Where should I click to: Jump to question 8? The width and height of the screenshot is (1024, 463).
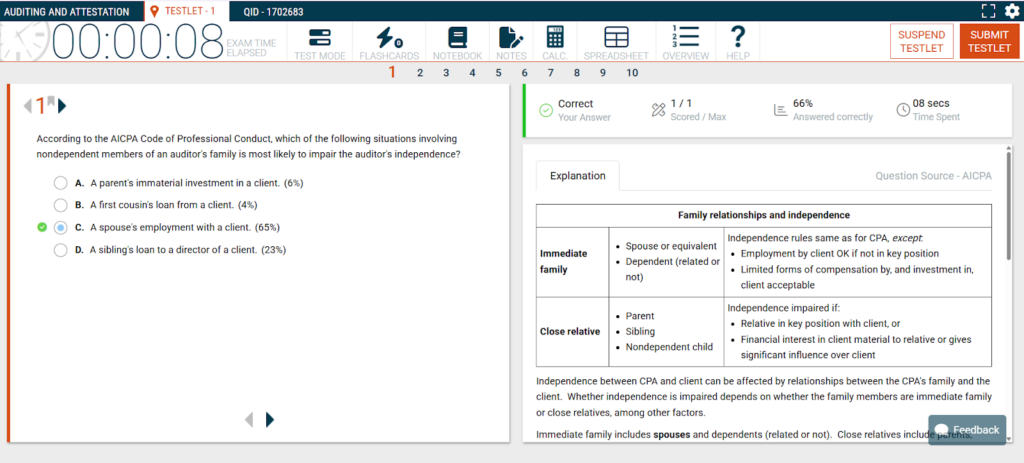(577, 72)
